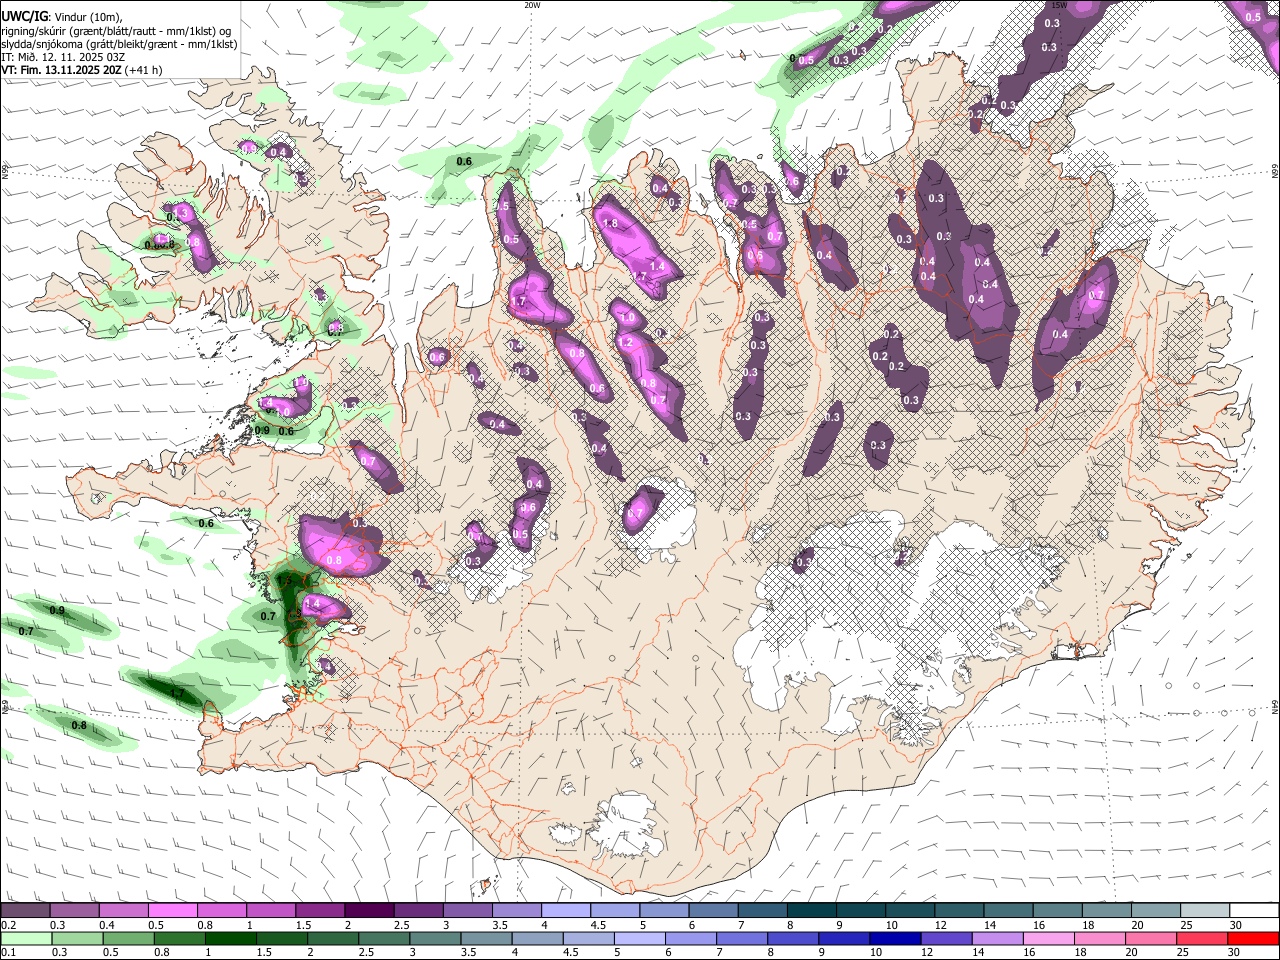The height and width of the screenshot is (960, 1280).
Task: Select the 'Vindur (10m)' header label
Action: [86, 17]
